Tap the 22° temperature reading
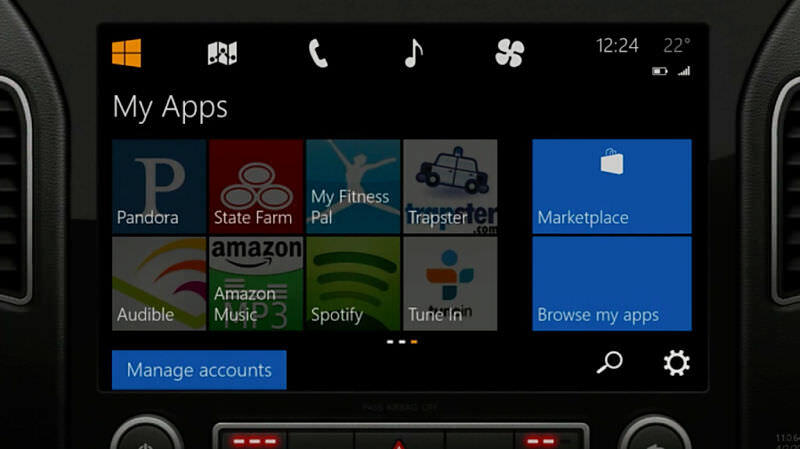The height and width of the screenshot is (449, 800). (677, 46)
